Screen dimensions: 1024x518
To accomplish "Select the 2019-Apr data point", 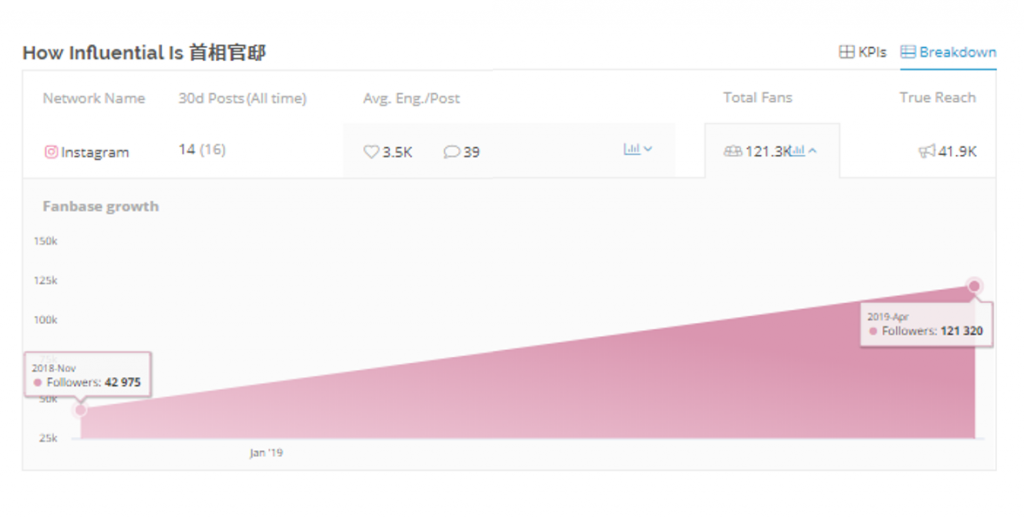I will tap(974, 287).
